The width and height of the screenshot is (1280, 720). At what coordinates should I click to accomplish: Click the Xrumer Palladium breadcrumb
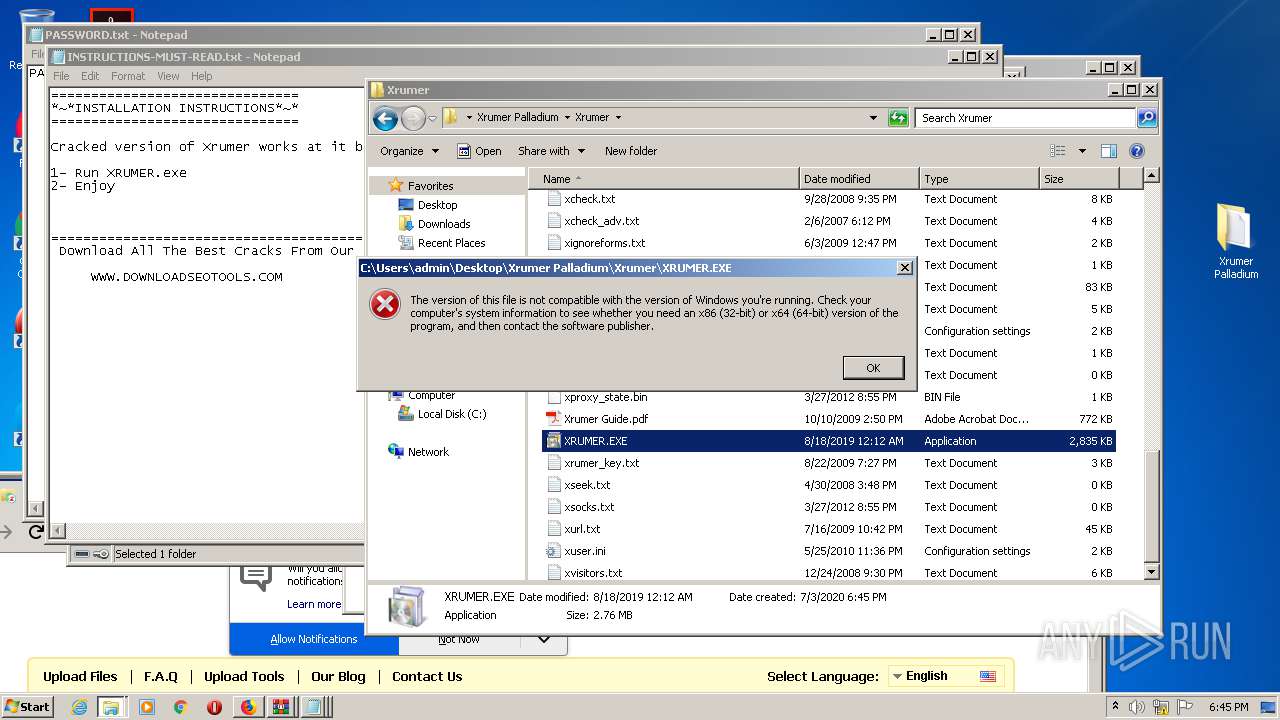coord(517,117)
